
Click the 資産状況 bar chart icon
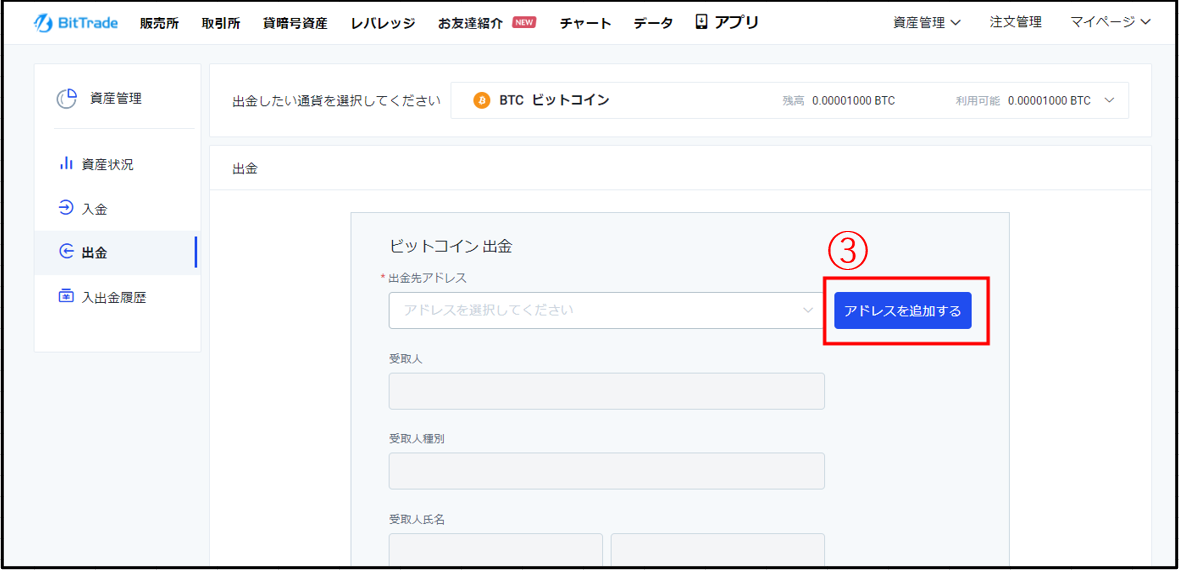point(65,164)
